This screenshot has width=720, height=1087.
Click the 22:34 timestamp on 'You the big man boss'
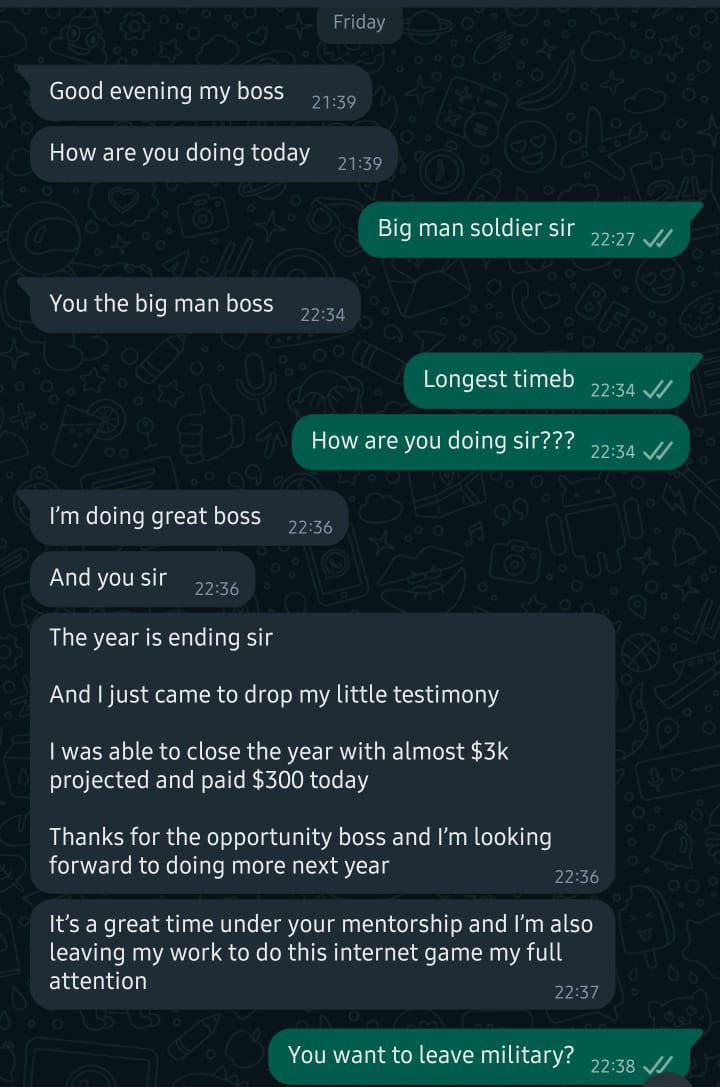[322, 315]
